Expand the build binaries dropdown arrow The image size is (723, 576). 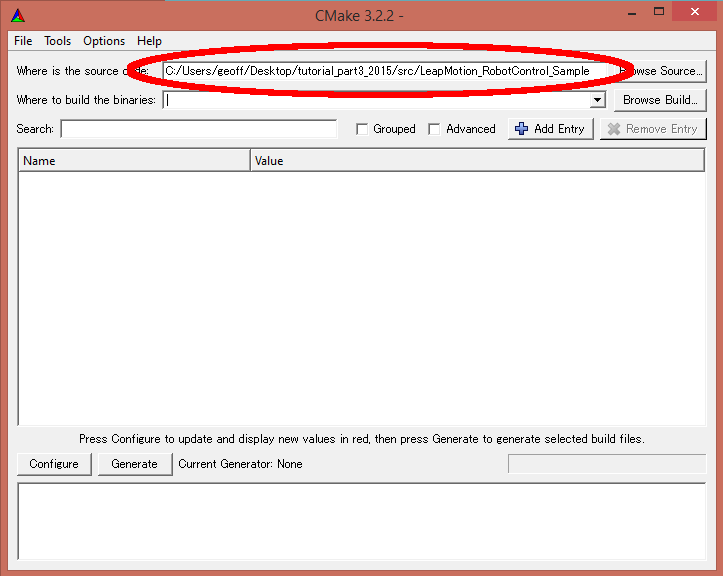[x=598, y=100]
